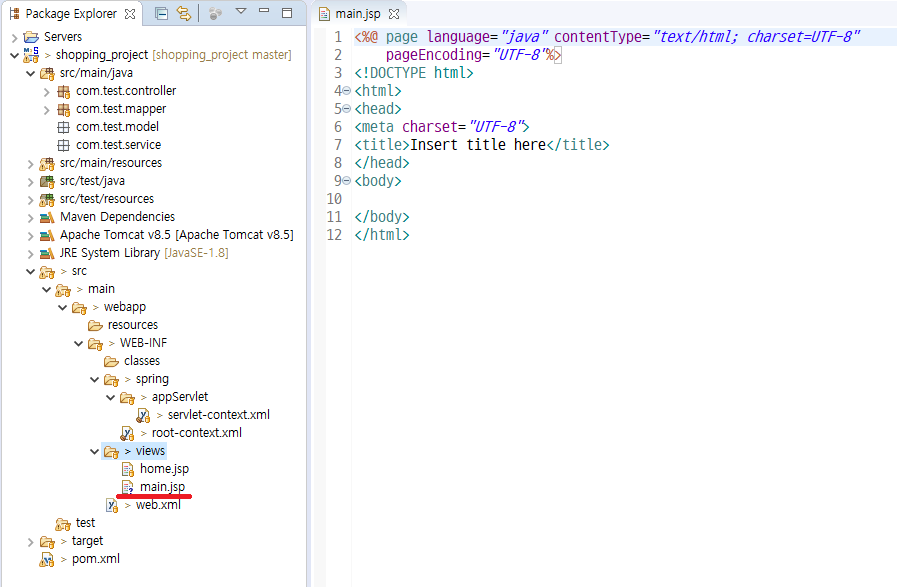Minimize the Package Explorer panel
Screen dimensions: 897x587
tap(264, 11)
